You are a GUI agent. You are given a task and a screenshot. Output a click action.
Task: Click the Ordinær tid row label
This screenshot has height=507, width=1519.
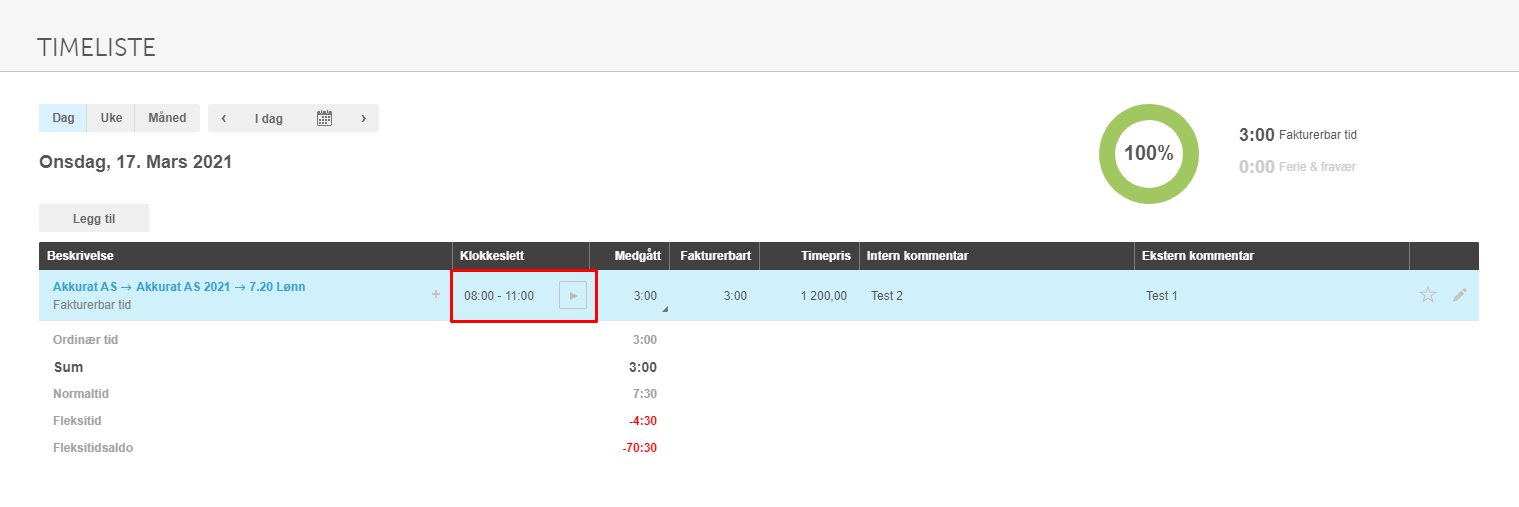pos(85,340)
